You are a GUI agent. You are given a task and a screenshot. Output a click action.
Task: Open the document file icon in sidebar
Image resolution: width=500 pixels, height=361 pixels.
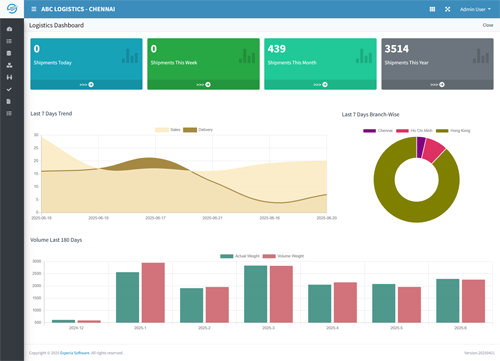click(9, 101)
